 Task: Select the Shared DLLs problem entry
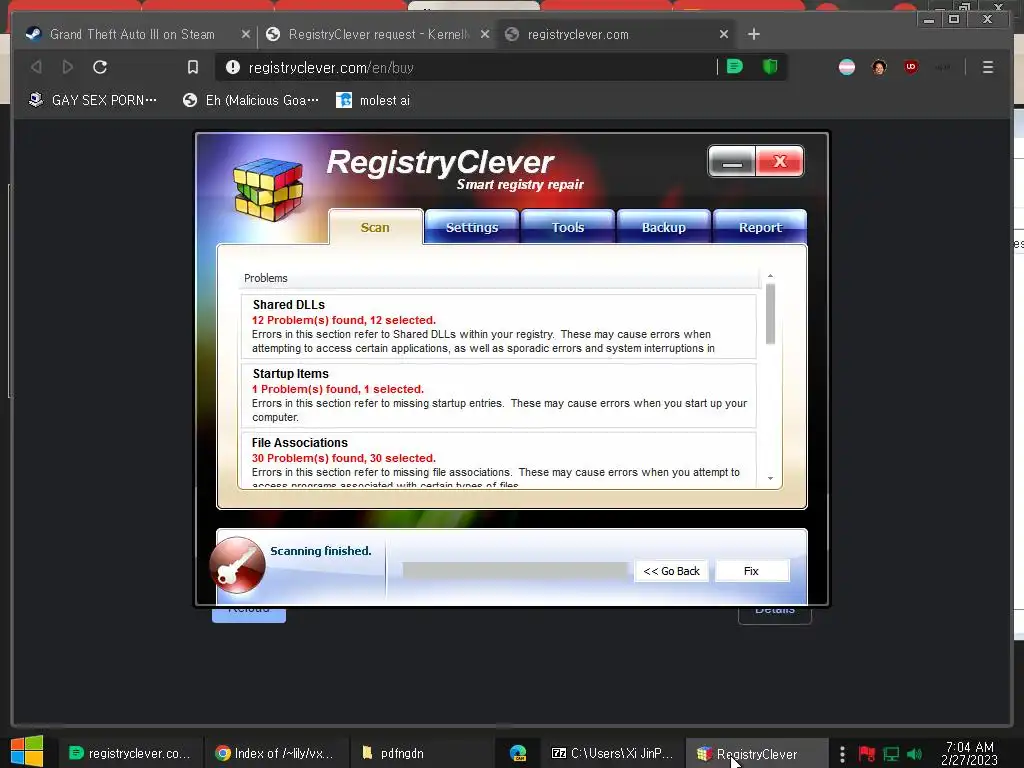point(499,327)
